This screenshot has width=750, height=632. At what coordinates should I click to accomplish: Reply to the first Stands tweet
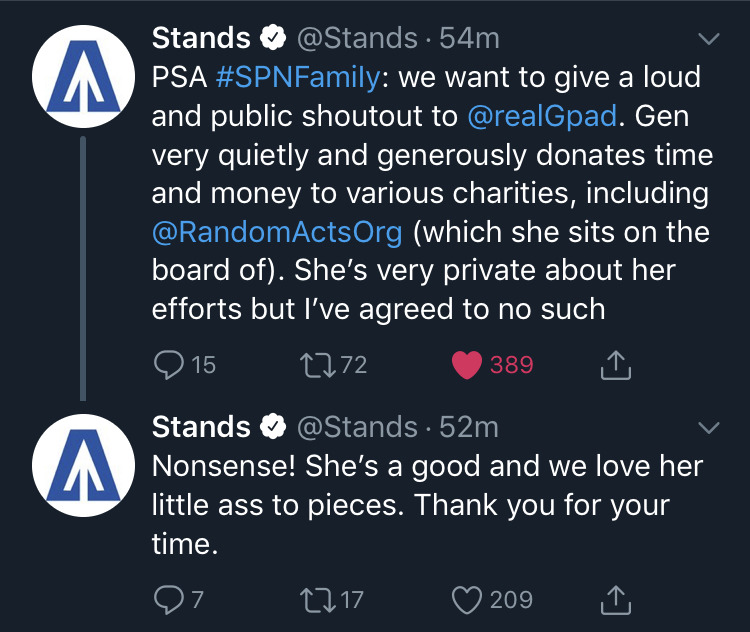pyautogui.click(x=169, y=366)
